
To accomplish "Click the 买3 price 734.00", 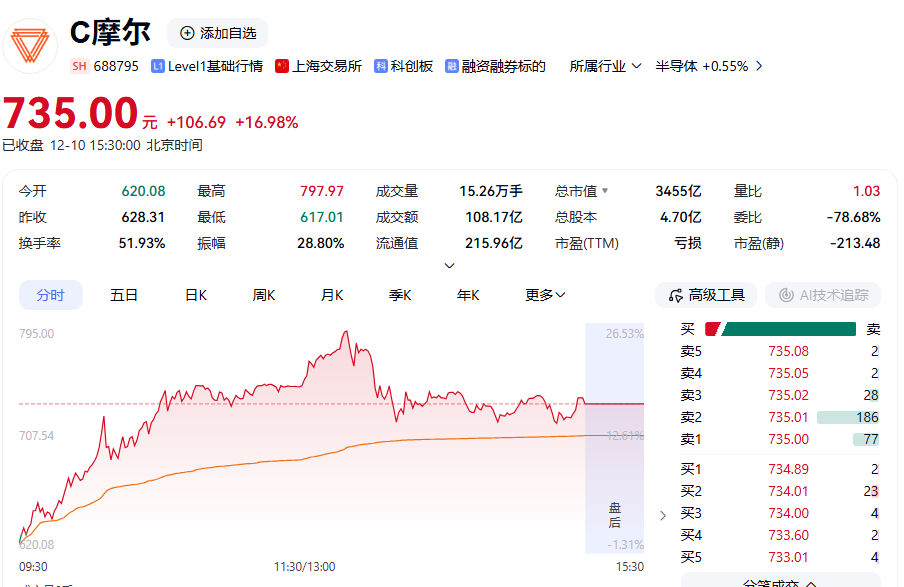I will tap(788, 513).
